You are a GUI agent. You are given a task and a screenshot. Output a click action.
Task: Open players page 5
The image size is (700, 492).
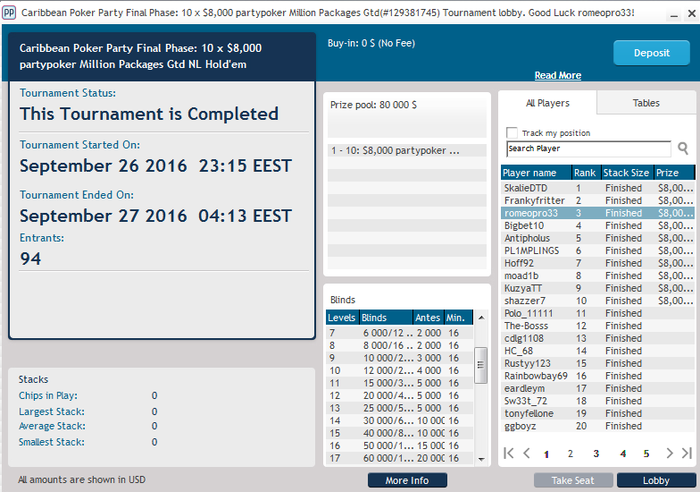point(646,454)
